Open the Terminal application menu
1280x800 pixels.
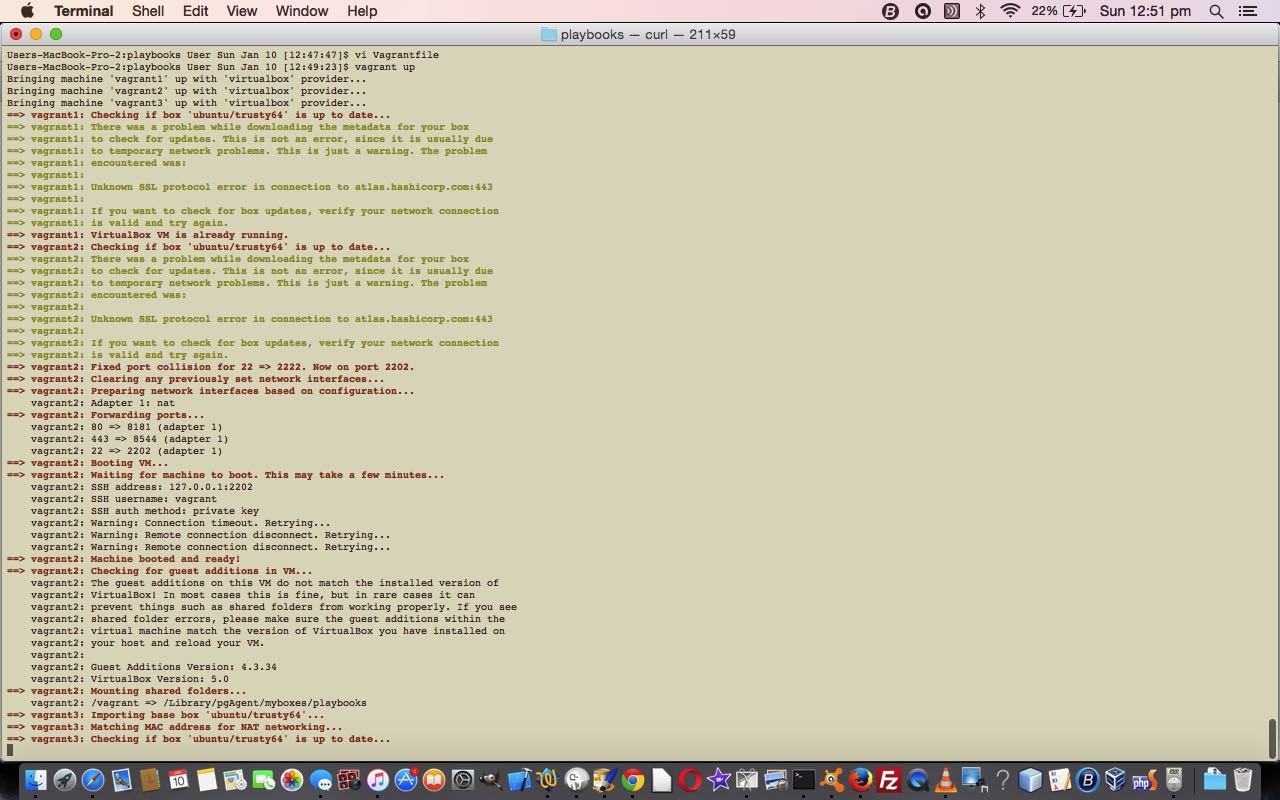[83, 11]
